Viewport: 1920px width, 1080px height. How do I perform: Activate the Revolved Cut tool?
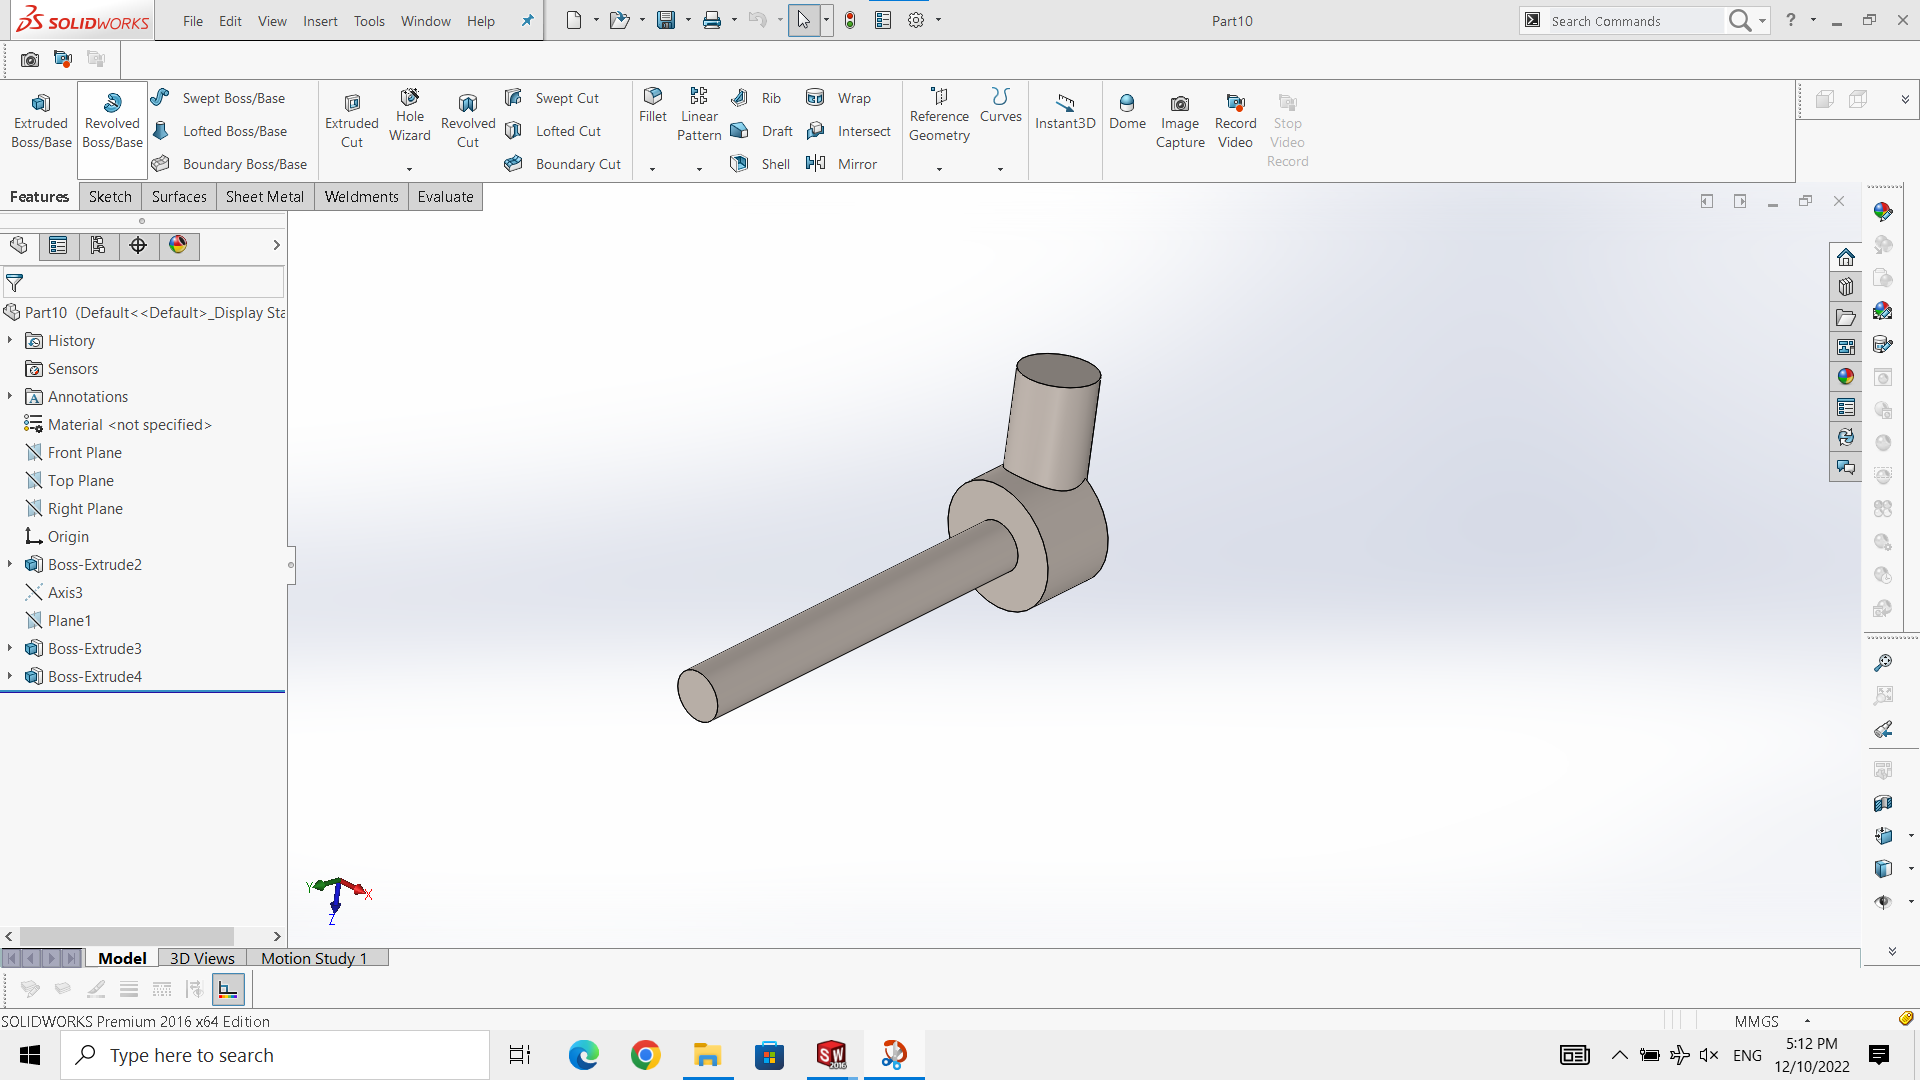468,121
